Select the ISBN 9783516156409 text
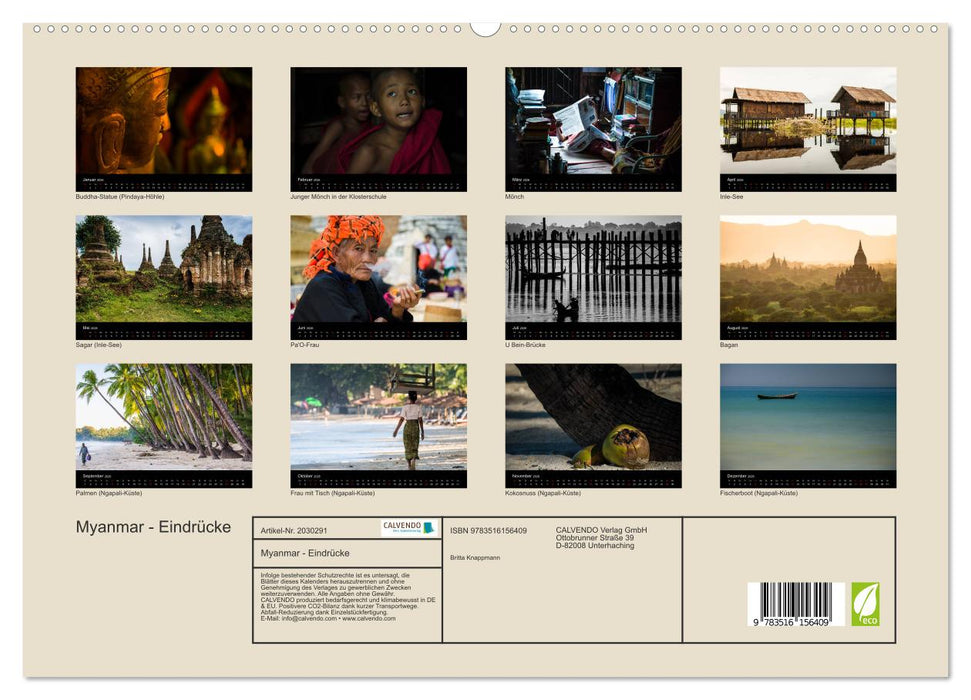971x700 pixels. [x=491, y=528]
